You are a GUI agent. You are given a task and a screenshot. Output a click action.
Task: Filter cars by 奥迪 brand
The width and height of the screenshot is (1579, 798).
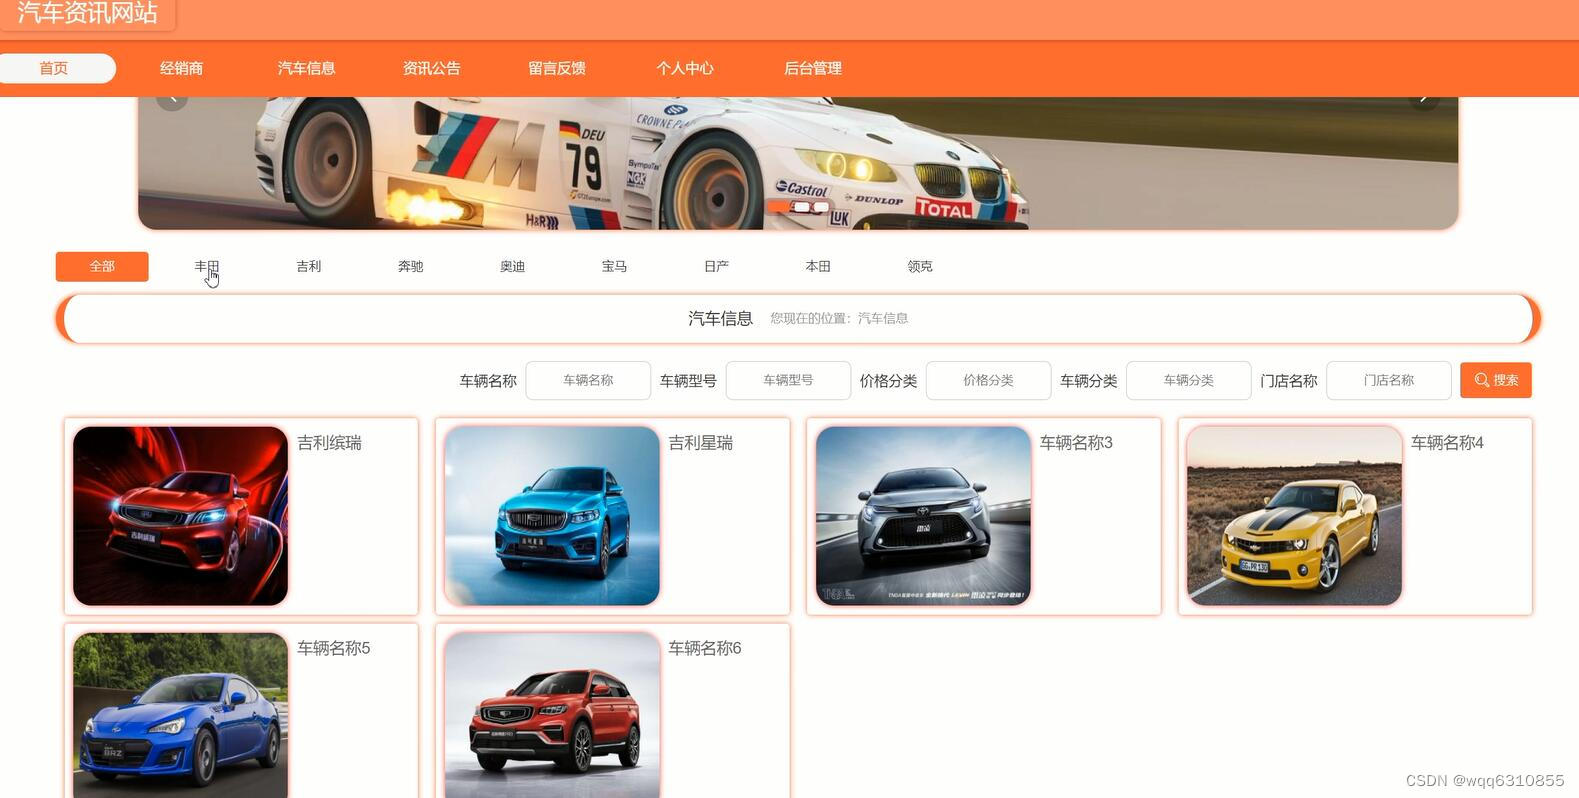(x=513, y=266)
